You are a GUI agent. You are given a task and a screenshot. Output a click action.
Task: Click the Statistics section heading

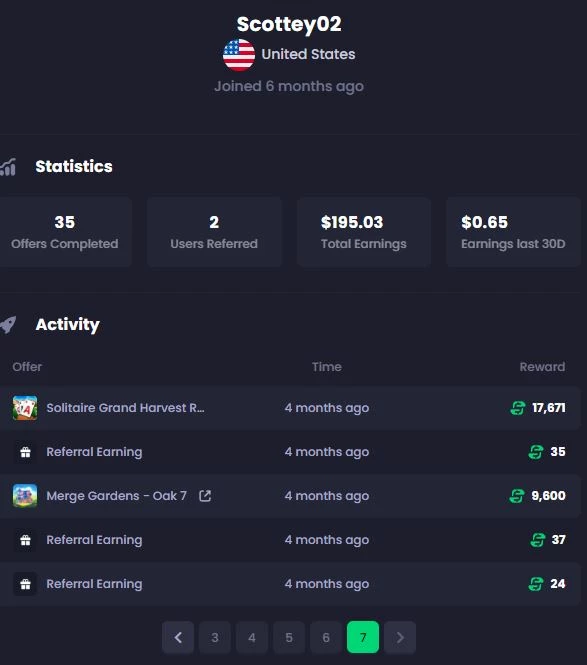click(x=74, y=166)
